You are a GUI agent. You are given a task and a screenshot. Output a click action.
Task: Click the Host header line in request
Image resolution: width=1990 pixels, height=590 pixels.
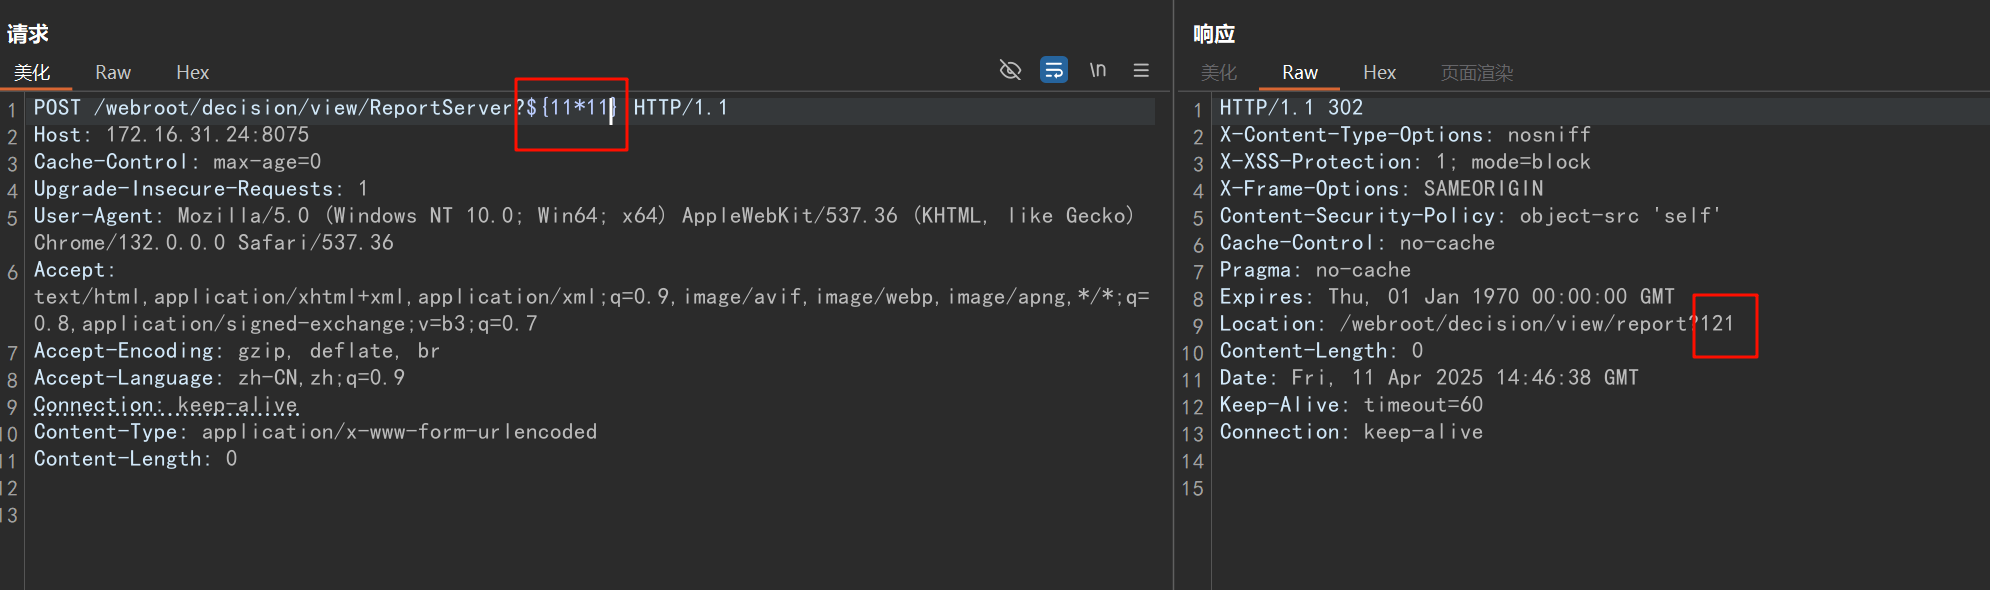pyautogui.click(x=171, y=134)
